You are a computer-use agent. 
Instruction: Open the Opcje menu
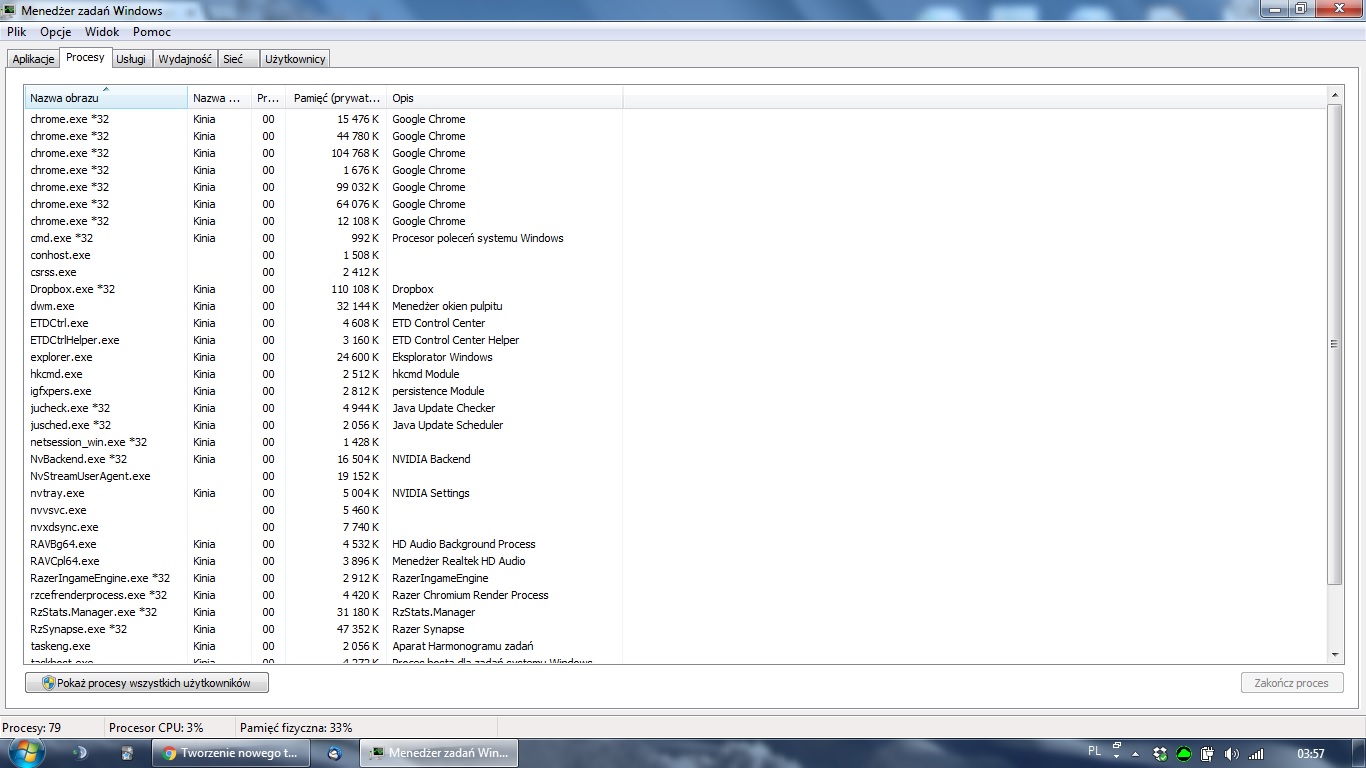pyautogui.click(x=55, y=32)
